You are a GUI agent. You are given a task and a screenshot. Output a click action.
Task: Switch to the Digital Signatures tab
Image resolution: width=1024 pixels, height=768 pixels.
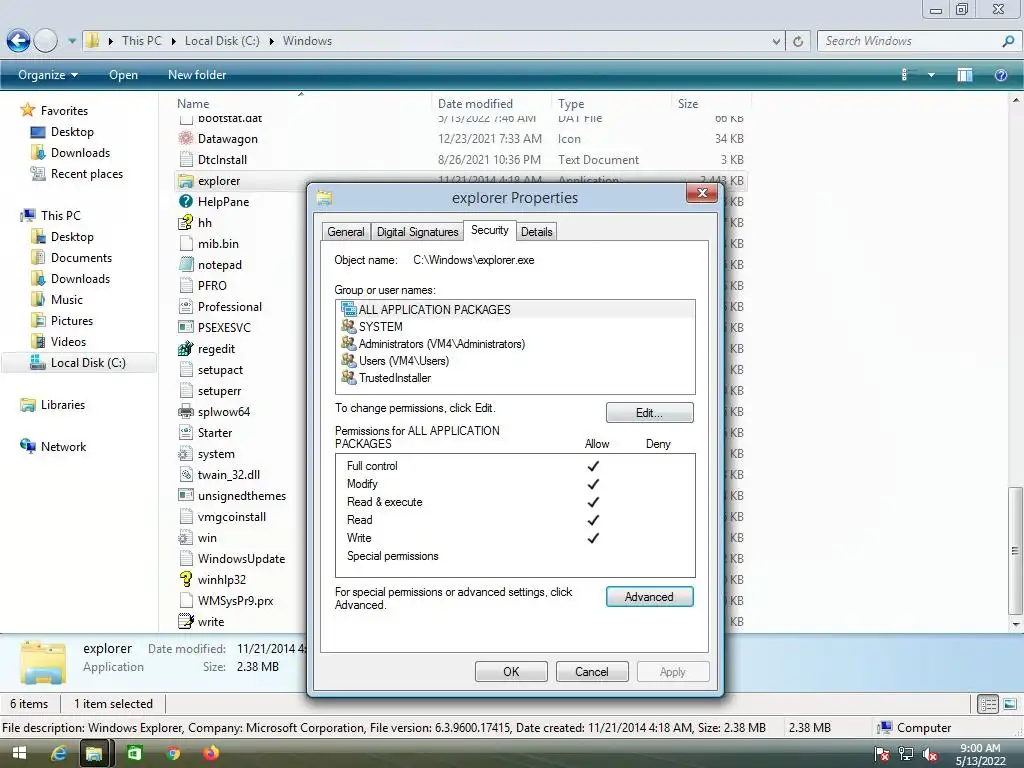tap(417, 232)
